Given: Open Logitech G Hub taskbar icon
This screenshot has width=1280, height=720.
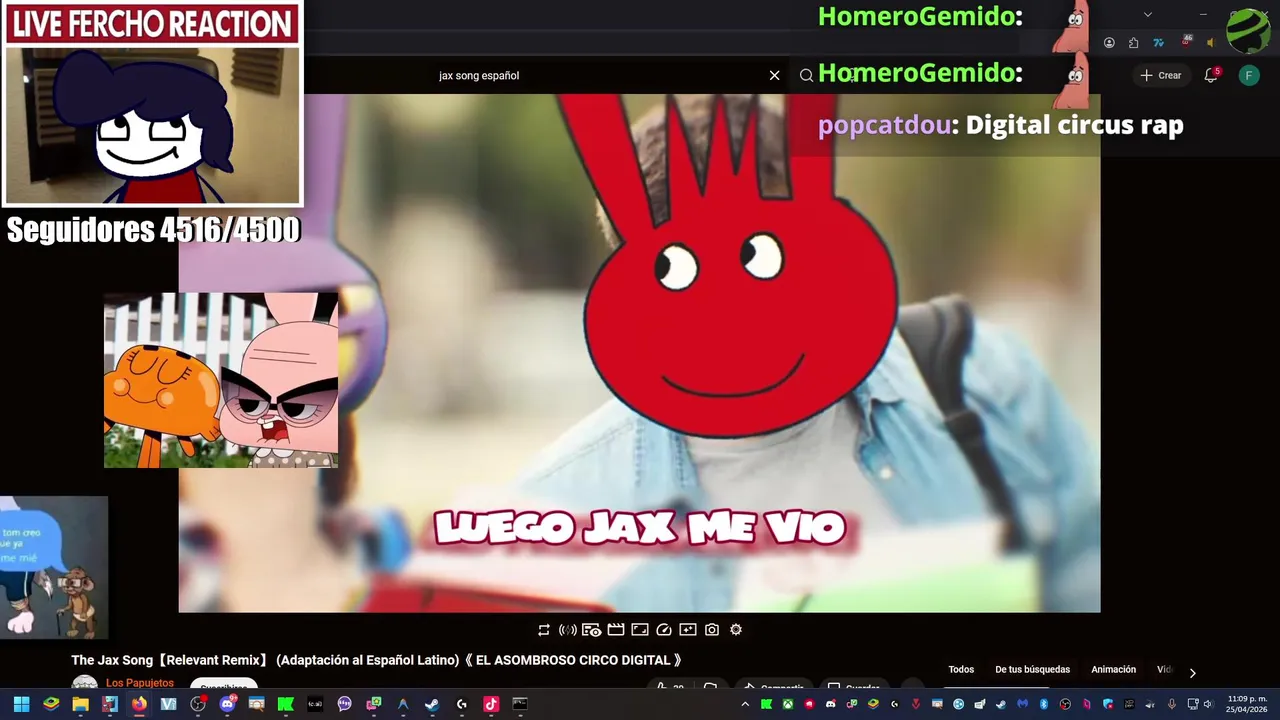Looking at the screenshot, I should 461,704.
